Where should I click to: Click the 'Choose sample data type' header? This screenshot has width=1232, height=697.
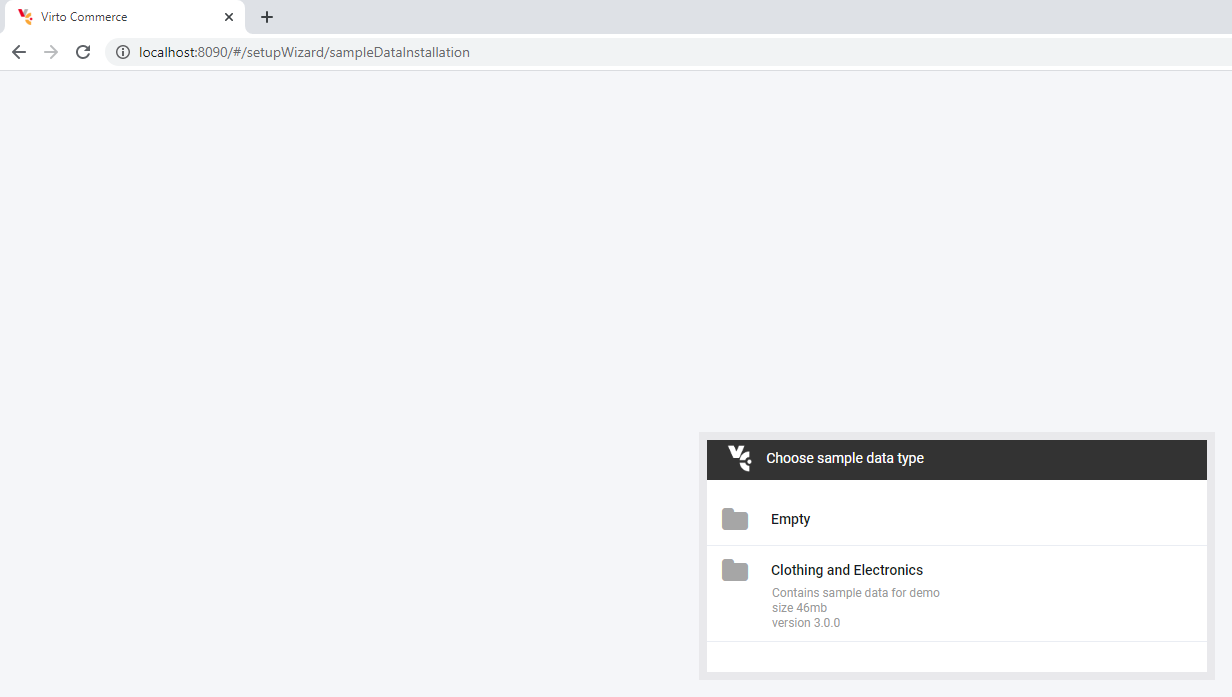tap(845, 458)
